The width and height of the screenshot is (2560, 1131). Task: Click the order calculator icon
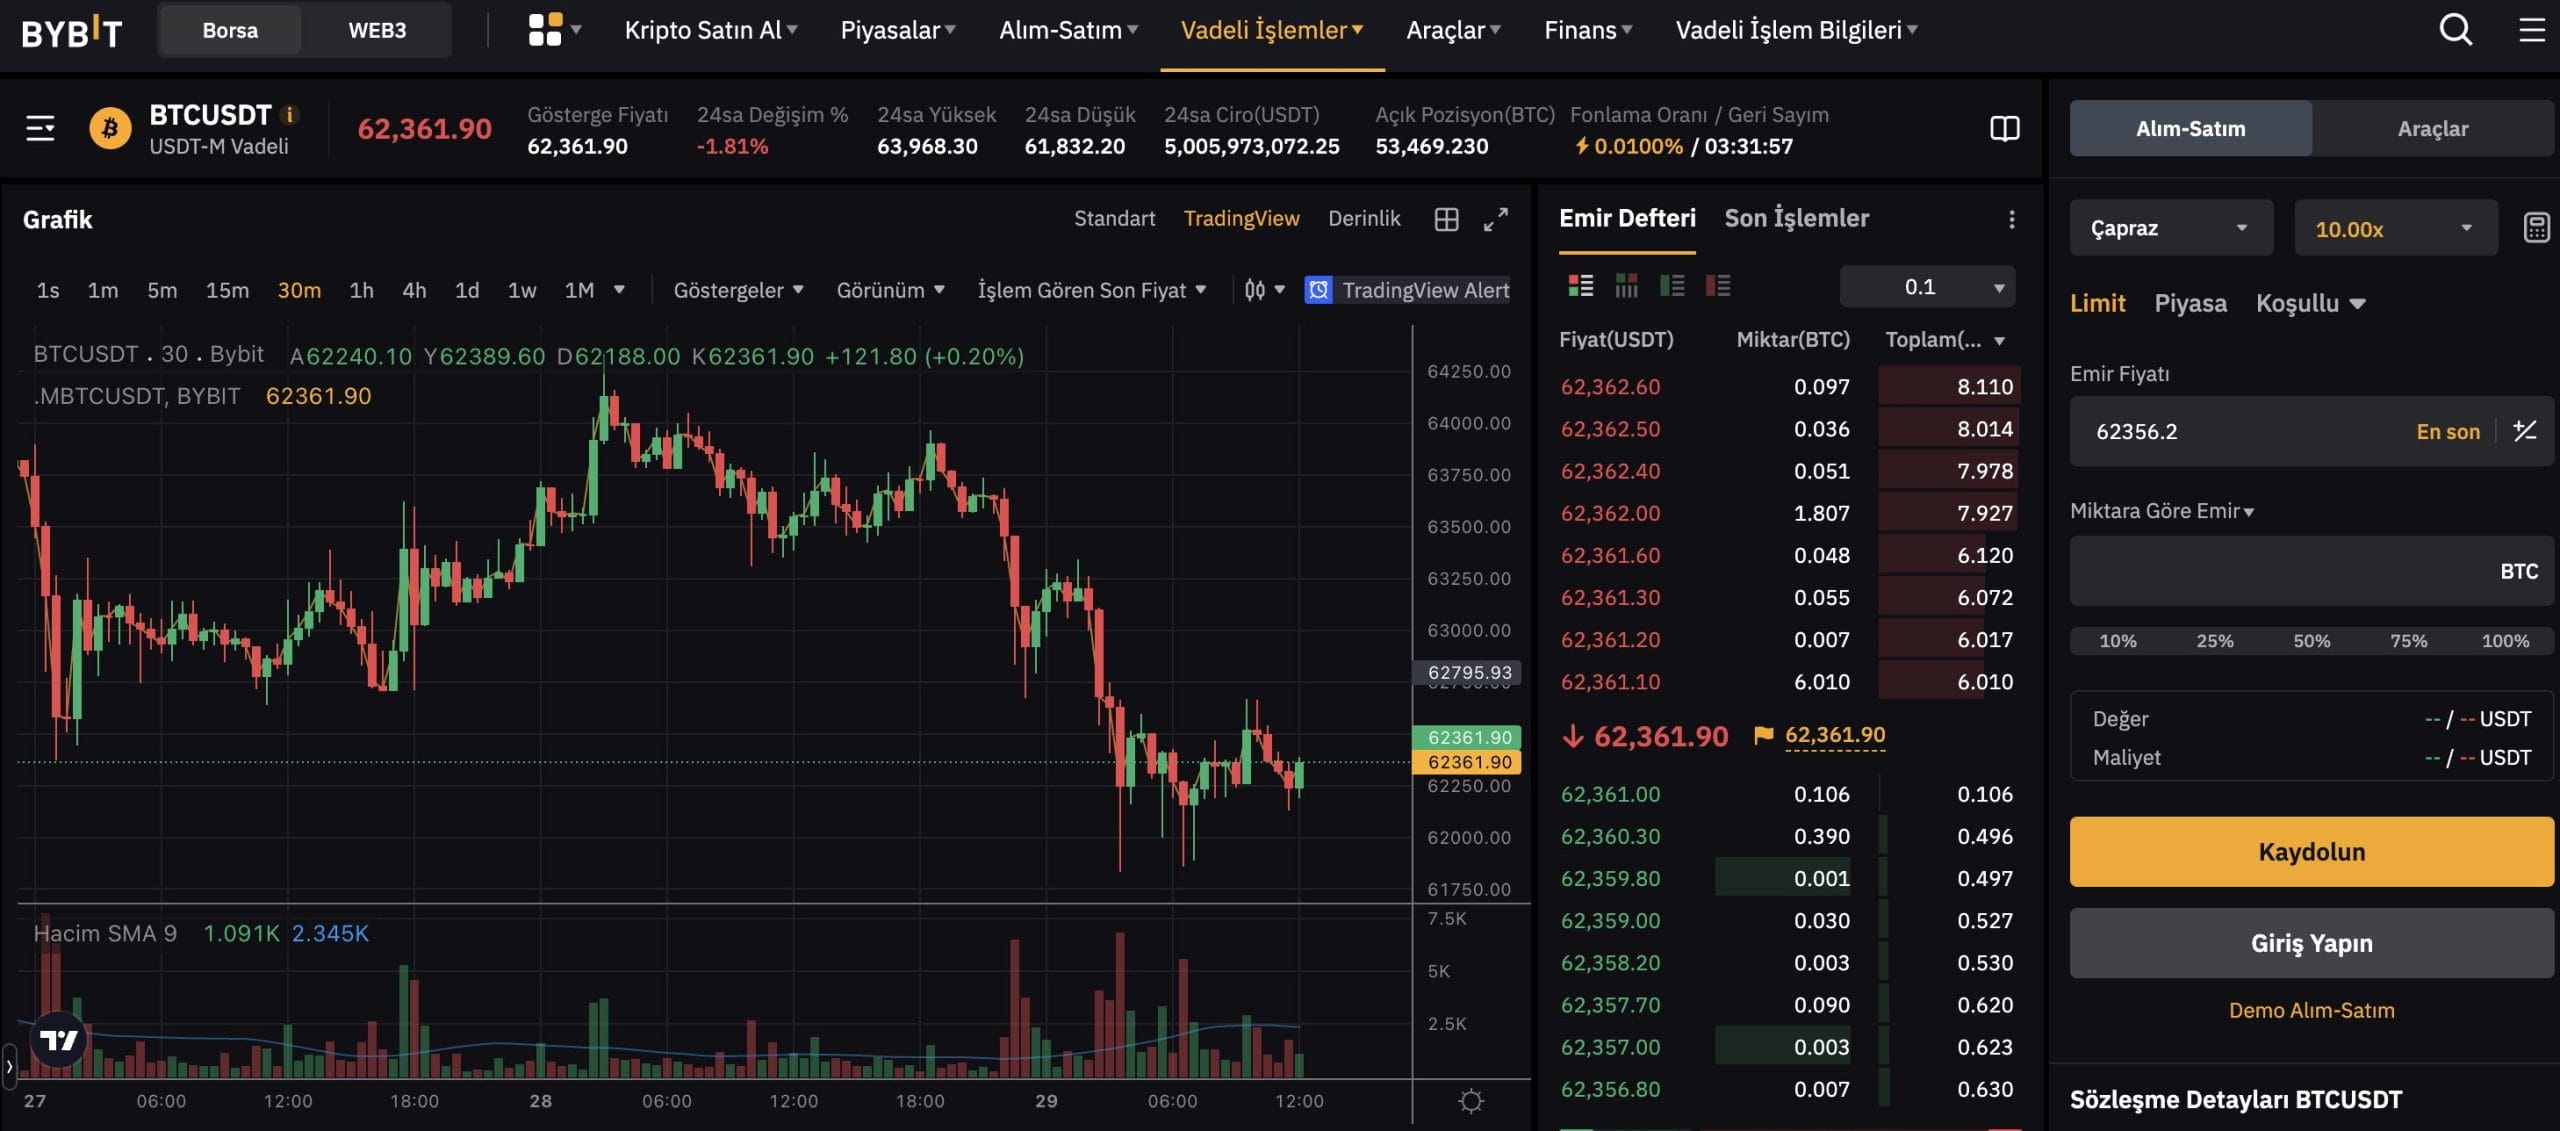point(2536,228)
